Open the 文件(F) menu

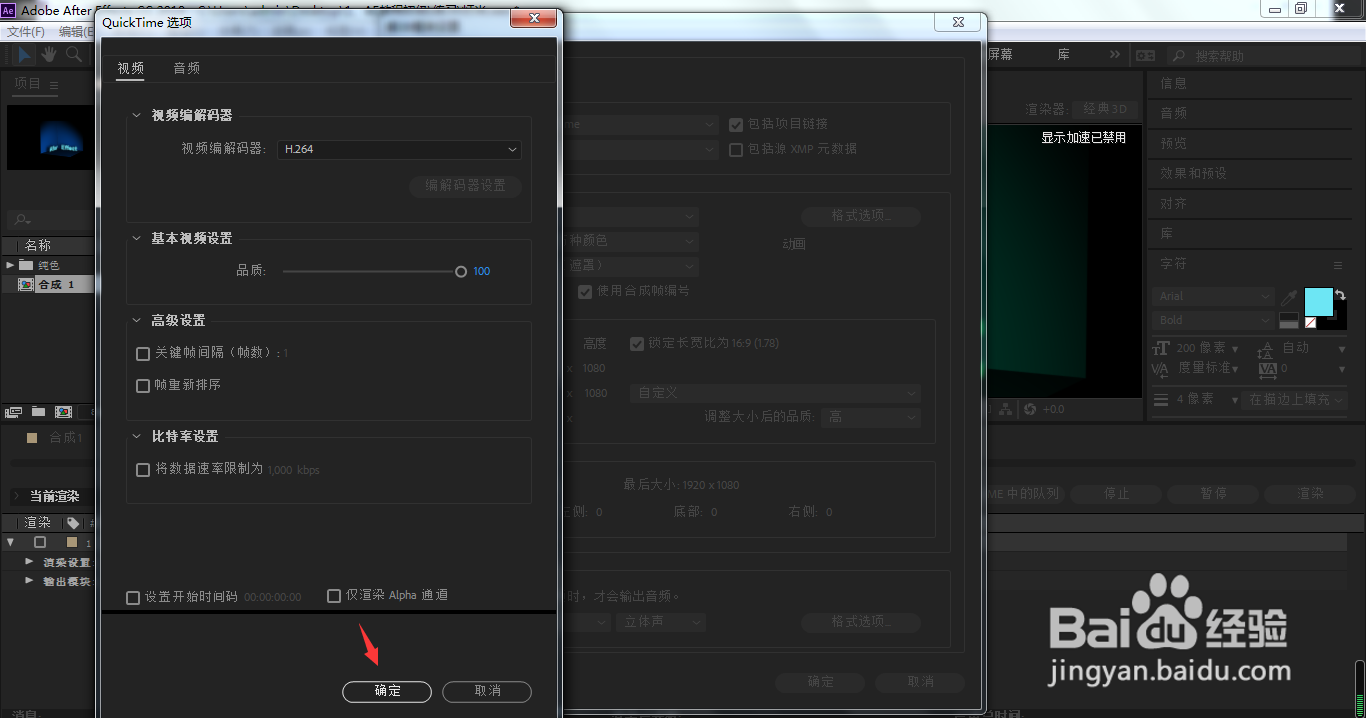click(x=26, y=32)
